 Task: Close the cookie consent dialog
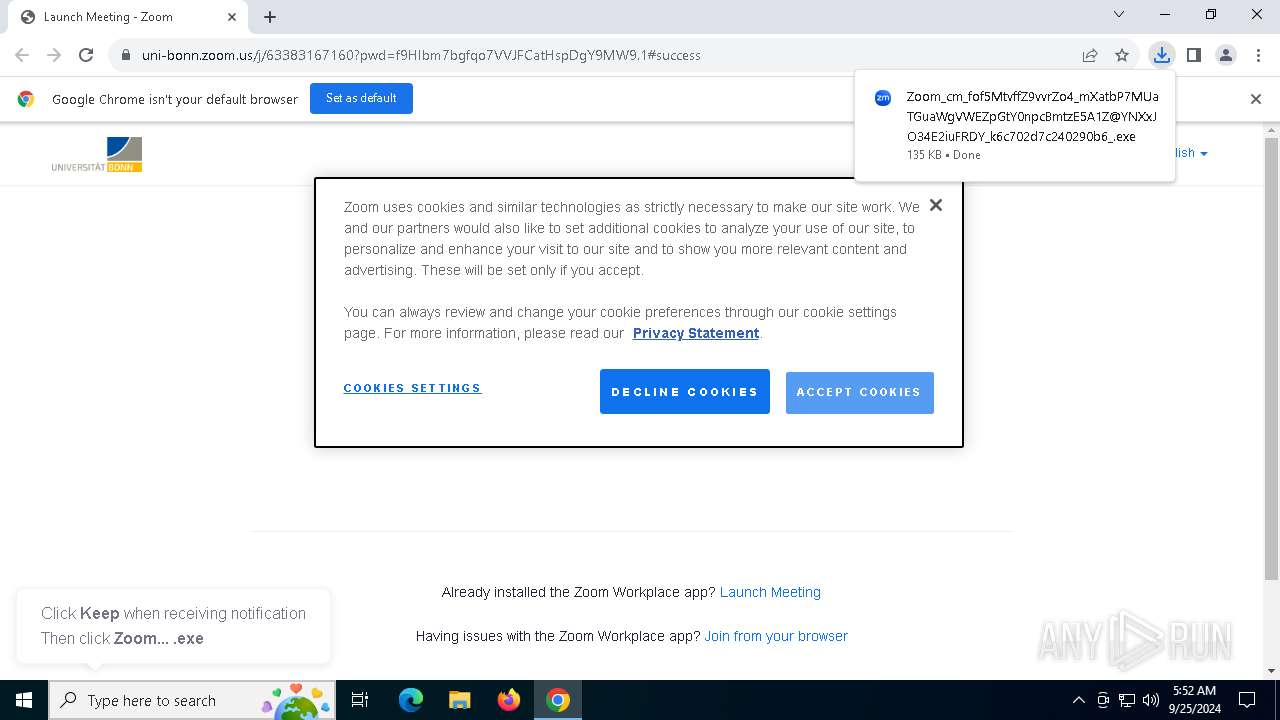coord(936,205)
